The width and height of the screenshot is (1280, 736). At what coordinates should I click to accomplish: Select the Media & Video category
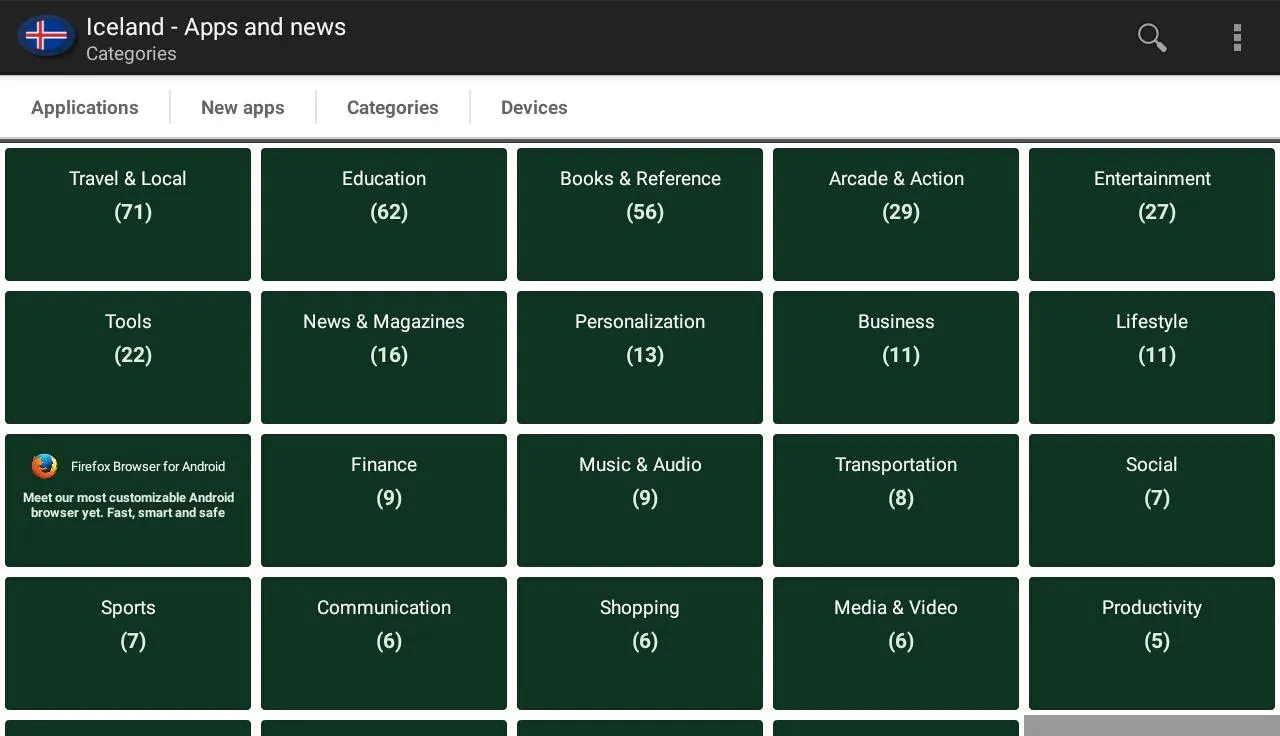[x=896, y=643]
